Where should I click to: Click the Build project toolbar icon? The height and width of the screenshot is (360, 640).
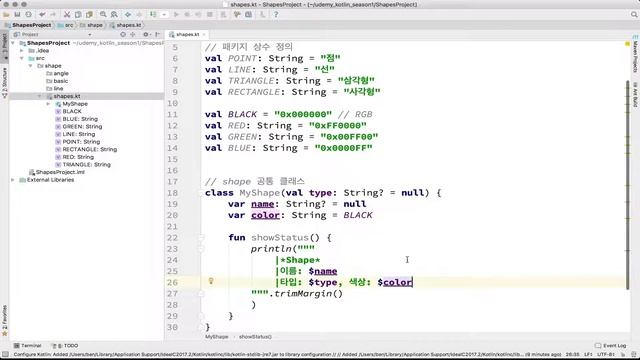point(153,15)
